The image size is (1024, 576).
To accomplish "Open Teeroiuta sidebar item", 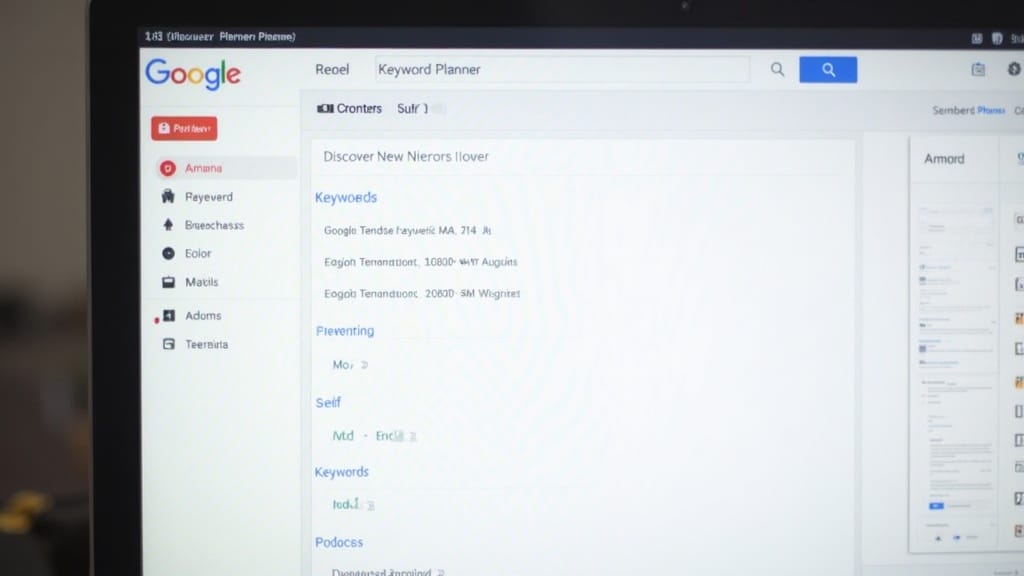I will click(206, 344).
